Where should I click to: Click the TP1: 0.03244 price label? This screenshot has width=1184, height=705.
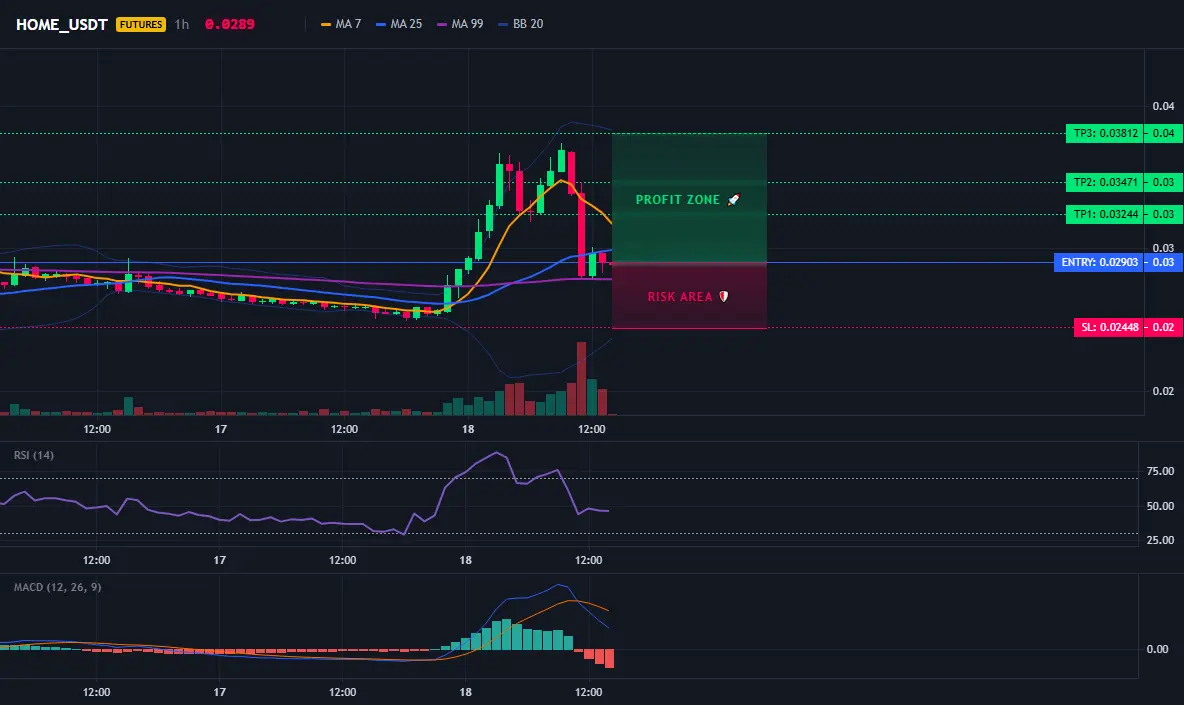tap(1105, 214)
